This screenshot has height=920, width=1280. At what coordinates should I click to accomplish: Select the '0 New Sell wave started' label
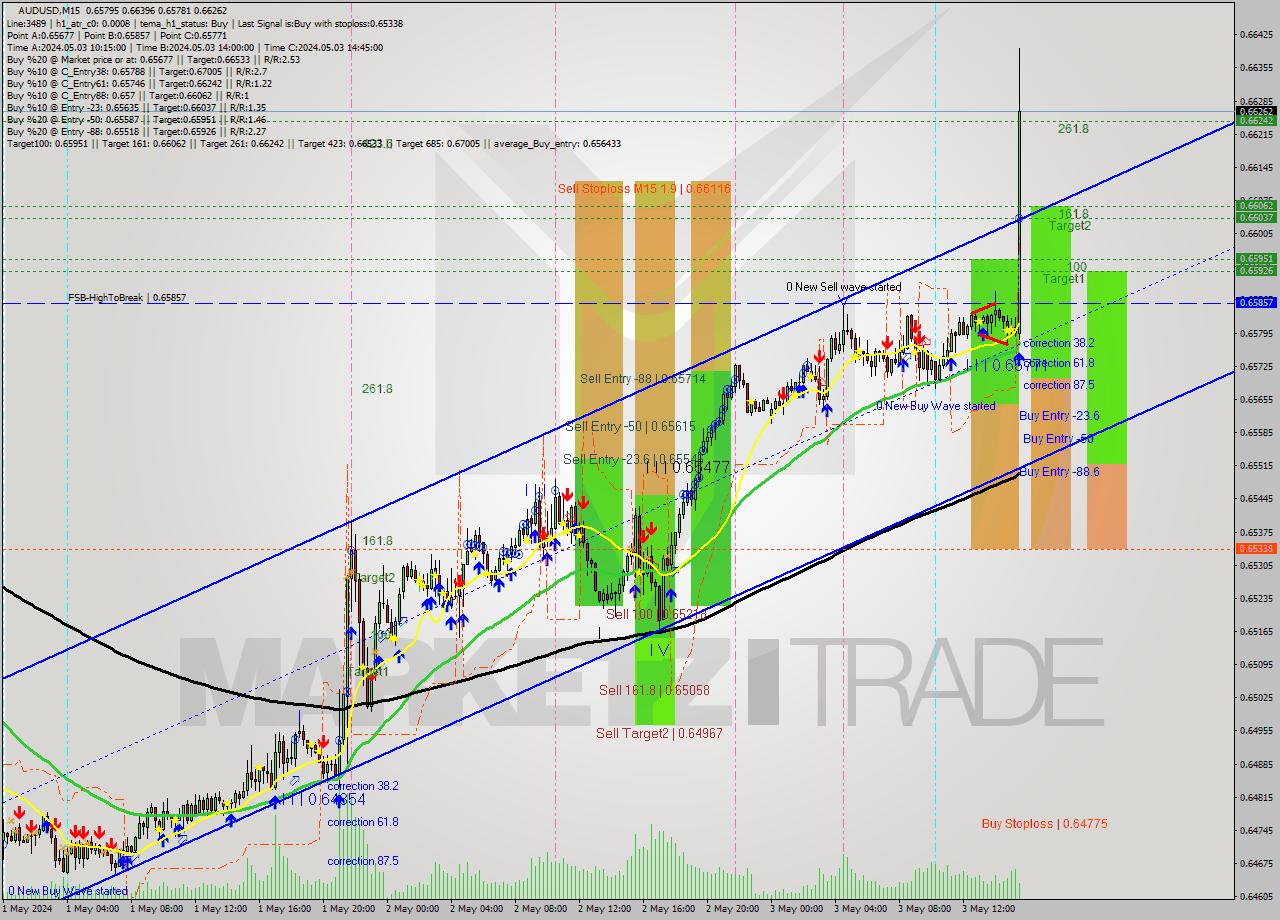click(843, 287)
